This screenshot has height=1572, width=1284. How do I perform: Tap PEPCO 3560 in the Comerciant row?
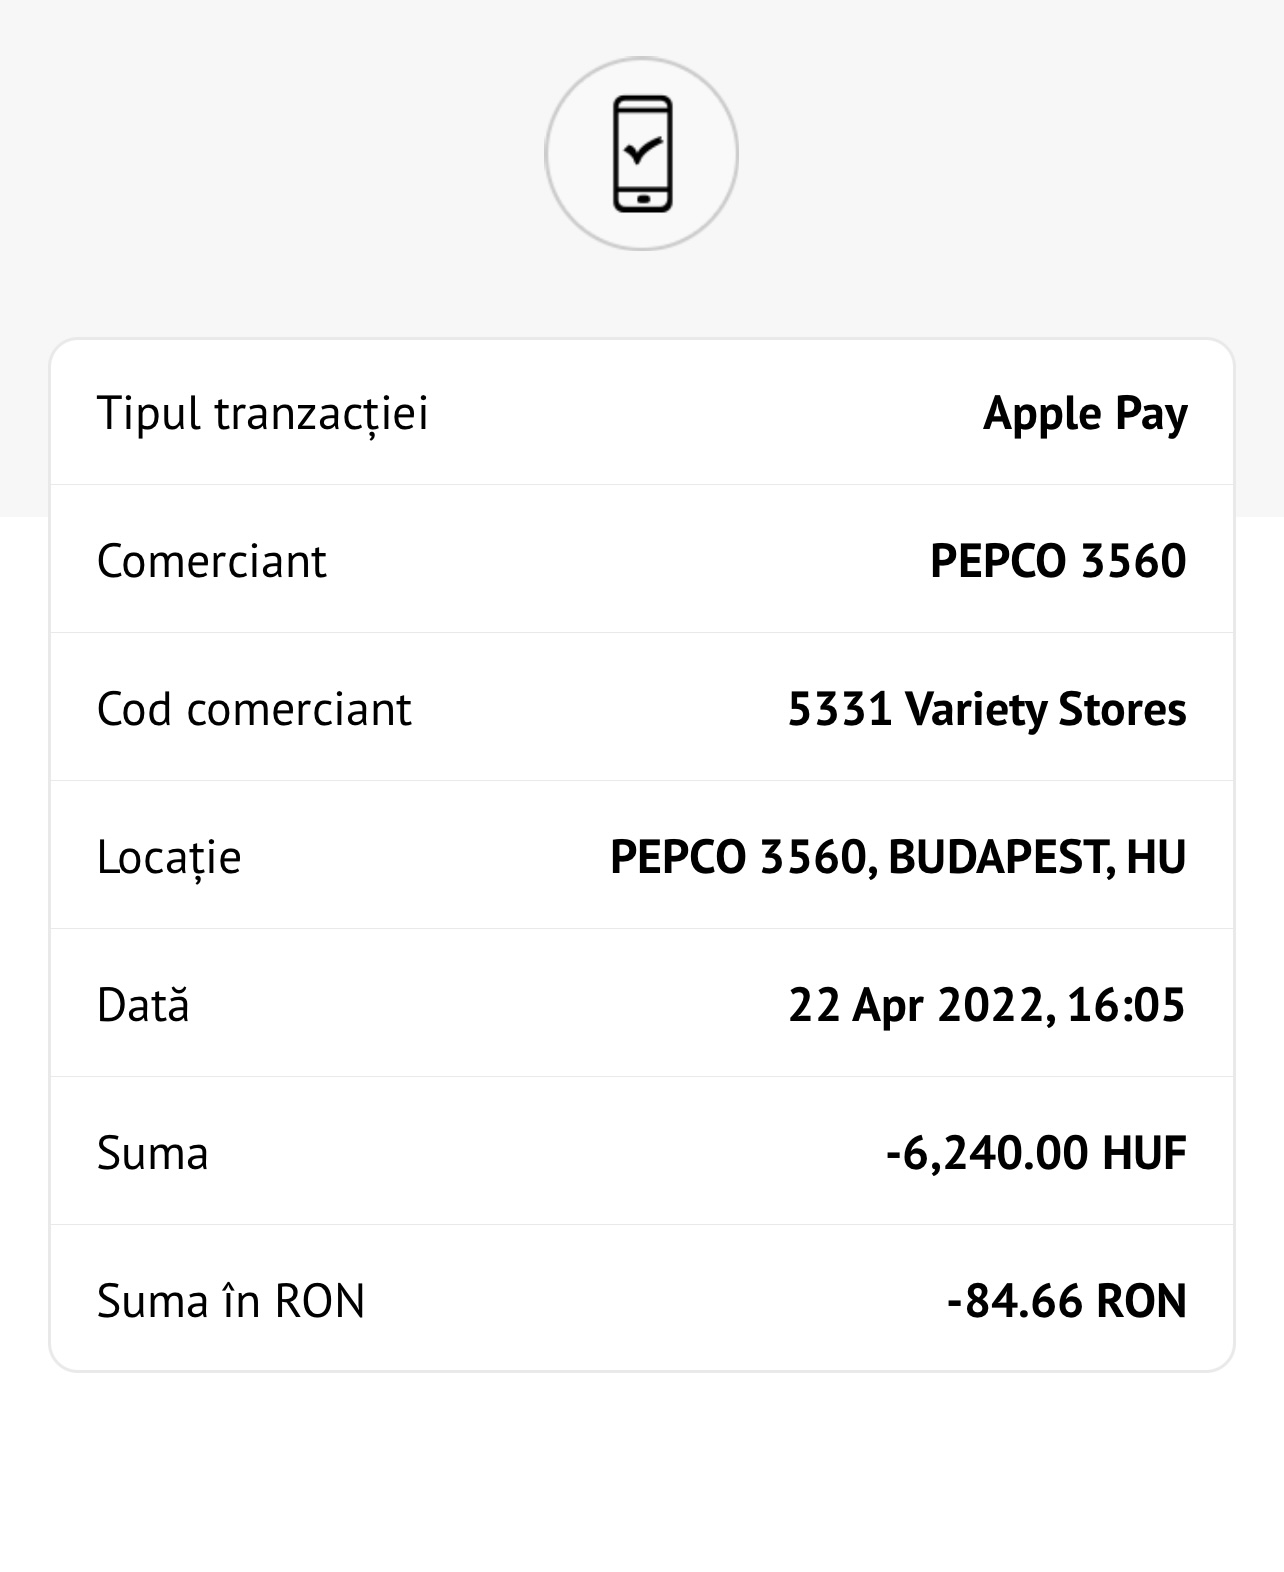point(1058,561)
